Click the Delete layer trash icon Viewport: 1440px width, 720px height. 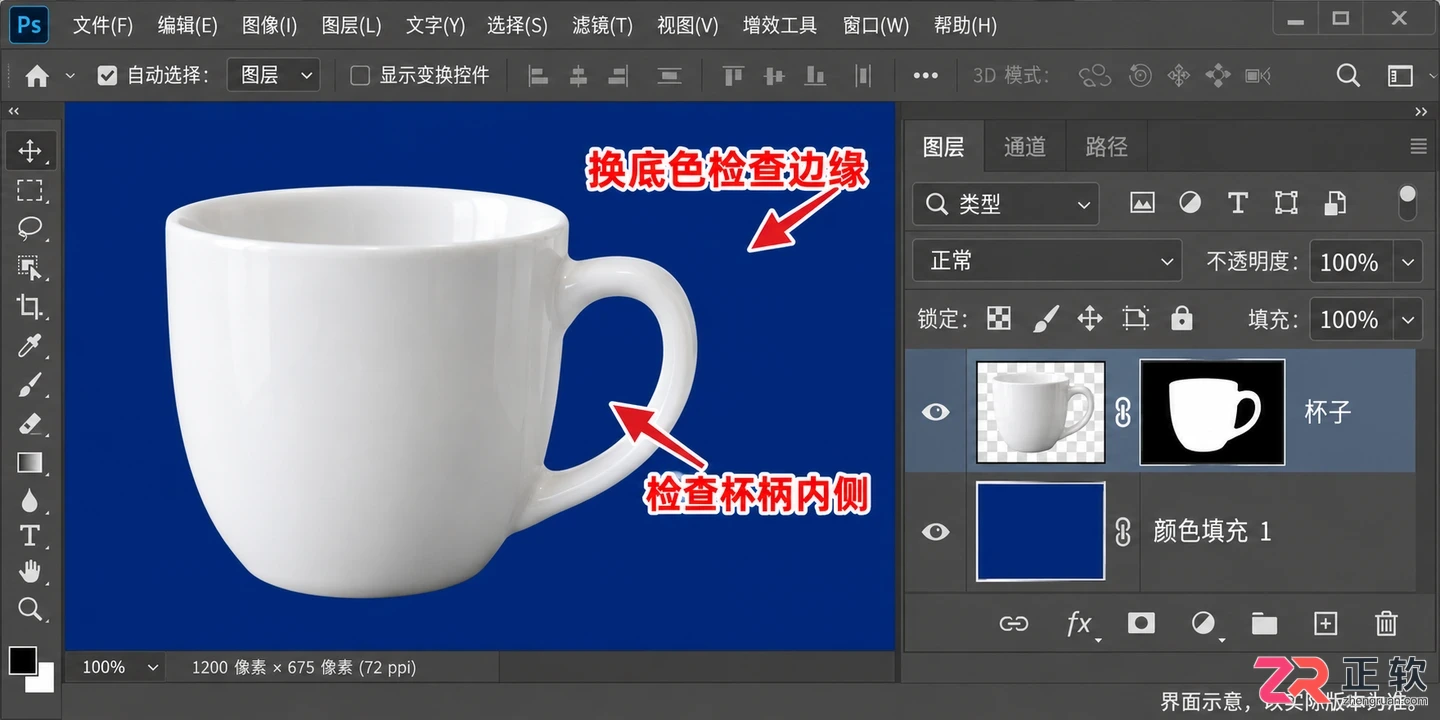click(x=1386, y=624)
